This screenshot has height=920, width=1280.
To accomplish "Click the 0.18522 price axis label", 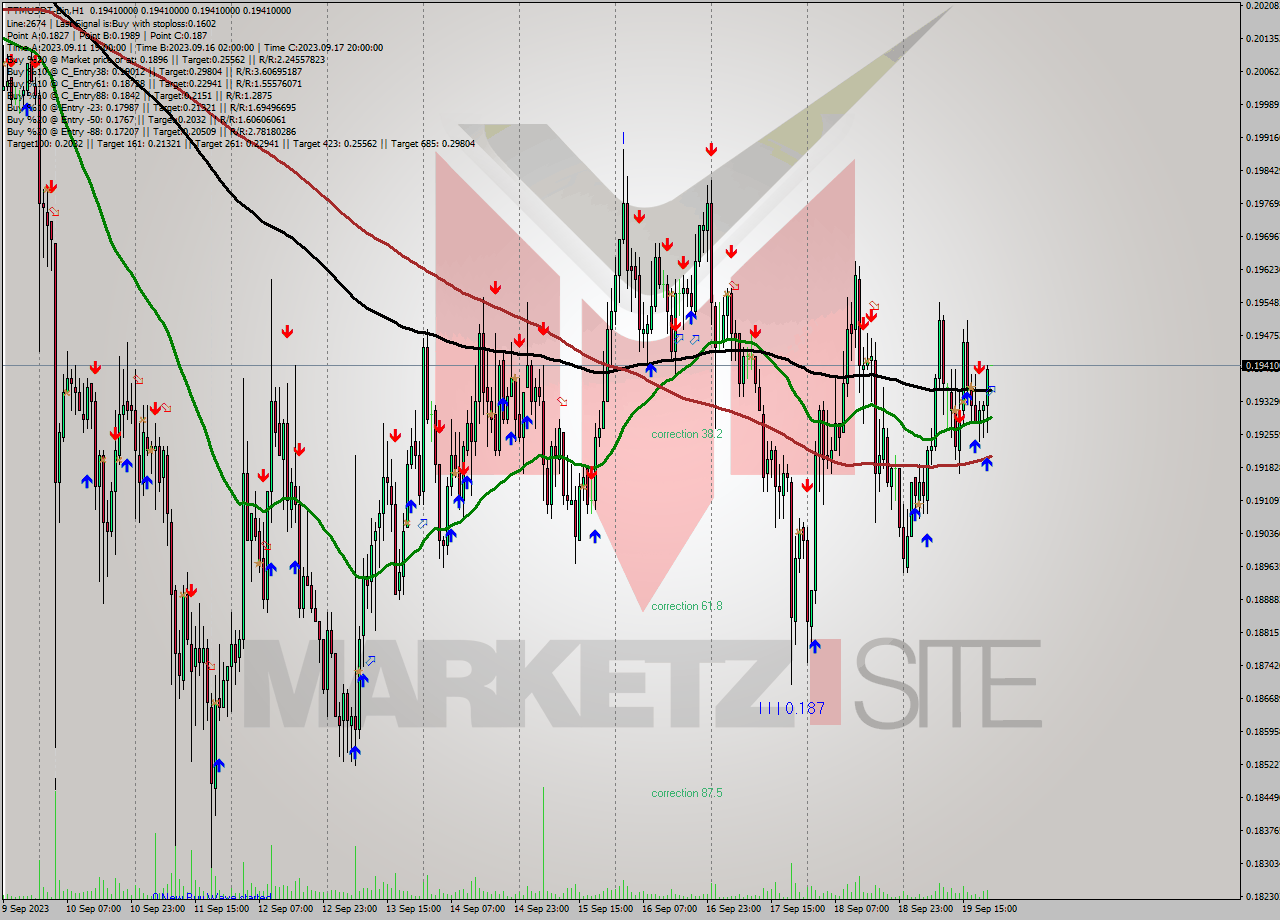I will 1262,764.
